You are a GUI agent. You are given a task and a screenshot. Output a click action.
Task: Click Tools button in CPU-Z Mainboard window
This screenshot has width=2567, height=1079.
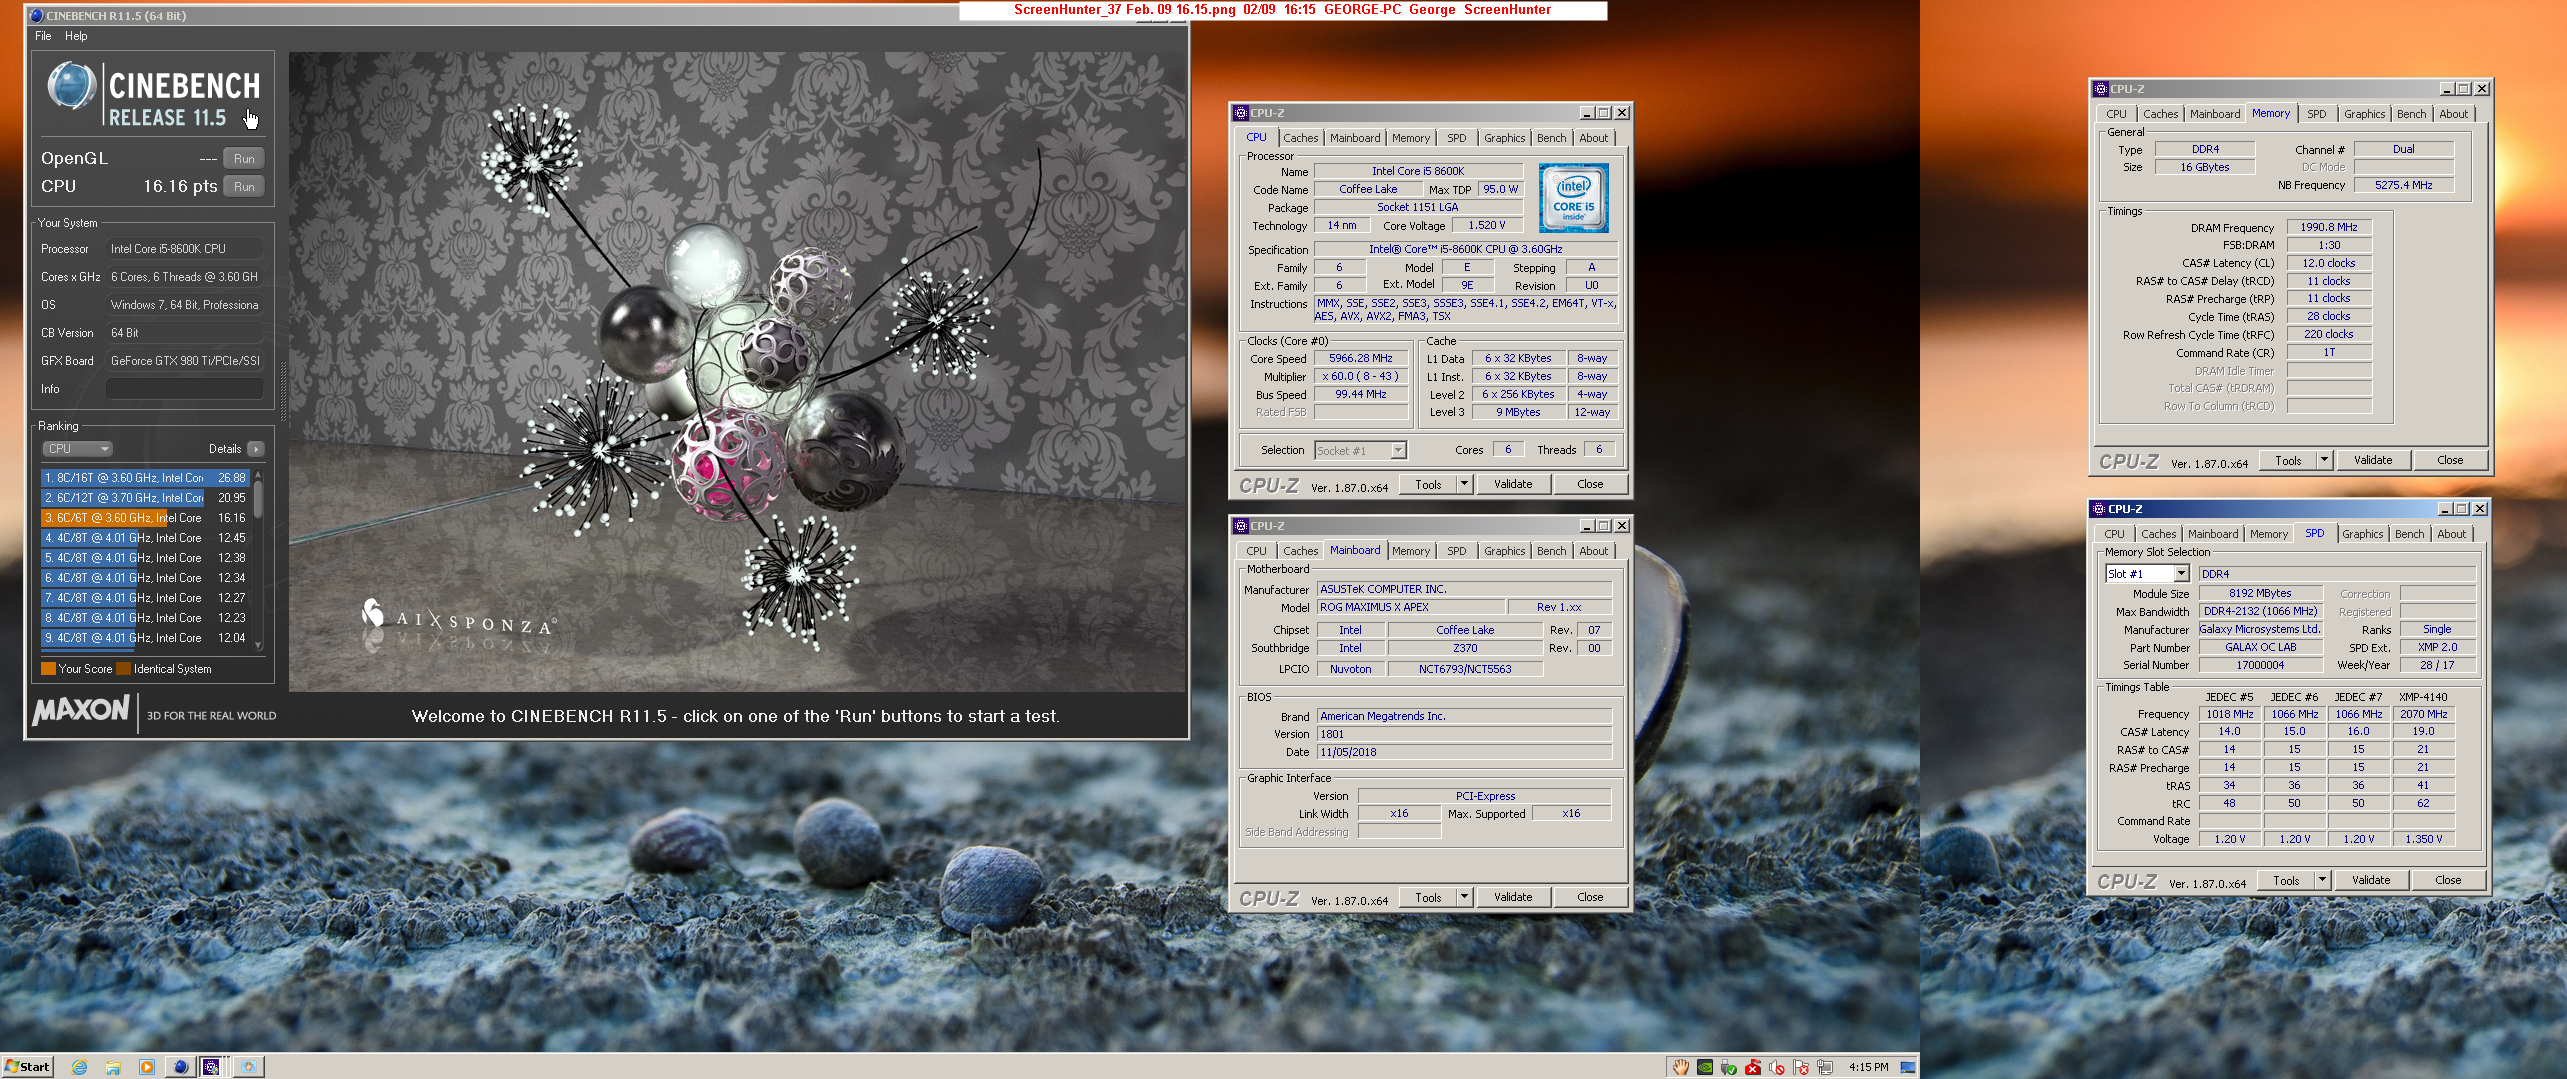pyautogui.click(x=1428, y=897)
